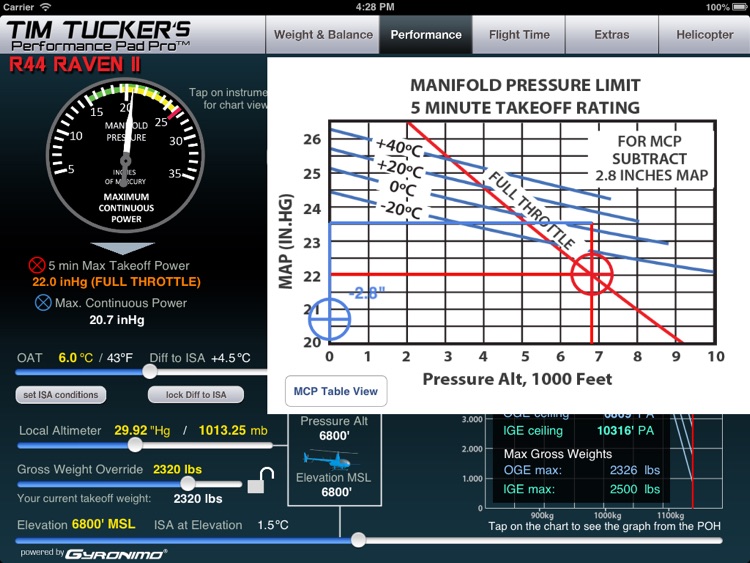Click the OAT slider handle
Image resolution: width=750 pixels, height=563 pixels.
pyautogui.click(x=150, y=371)
